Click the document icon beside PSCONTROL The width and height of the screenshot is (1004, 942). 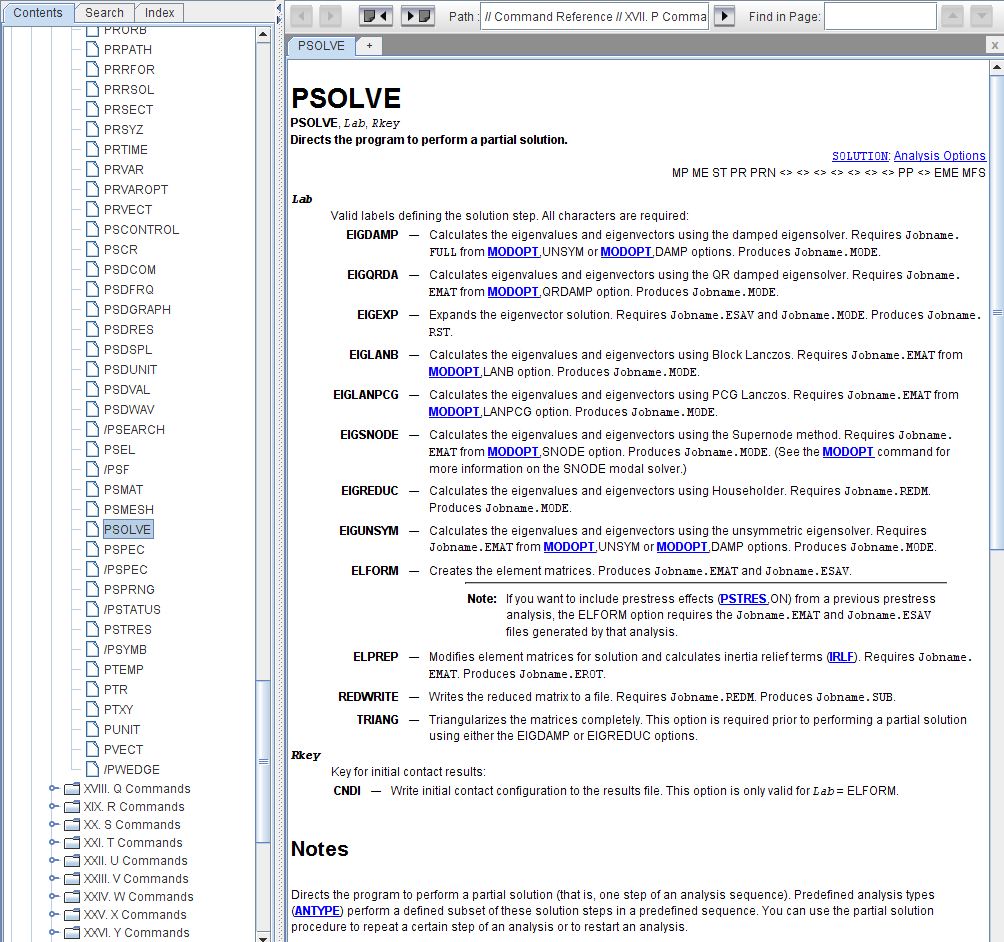93,229
